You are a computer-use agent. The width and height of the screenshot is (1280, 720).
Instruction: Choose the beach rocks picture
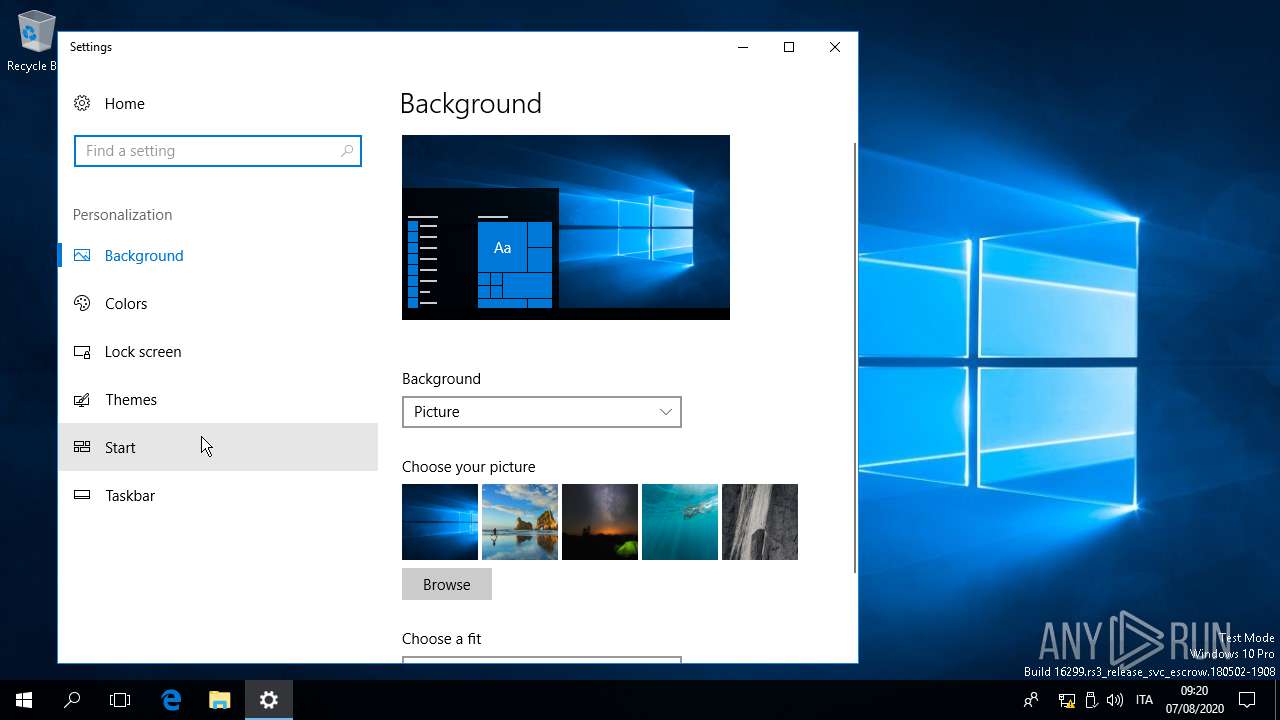[x=520, y=522]
